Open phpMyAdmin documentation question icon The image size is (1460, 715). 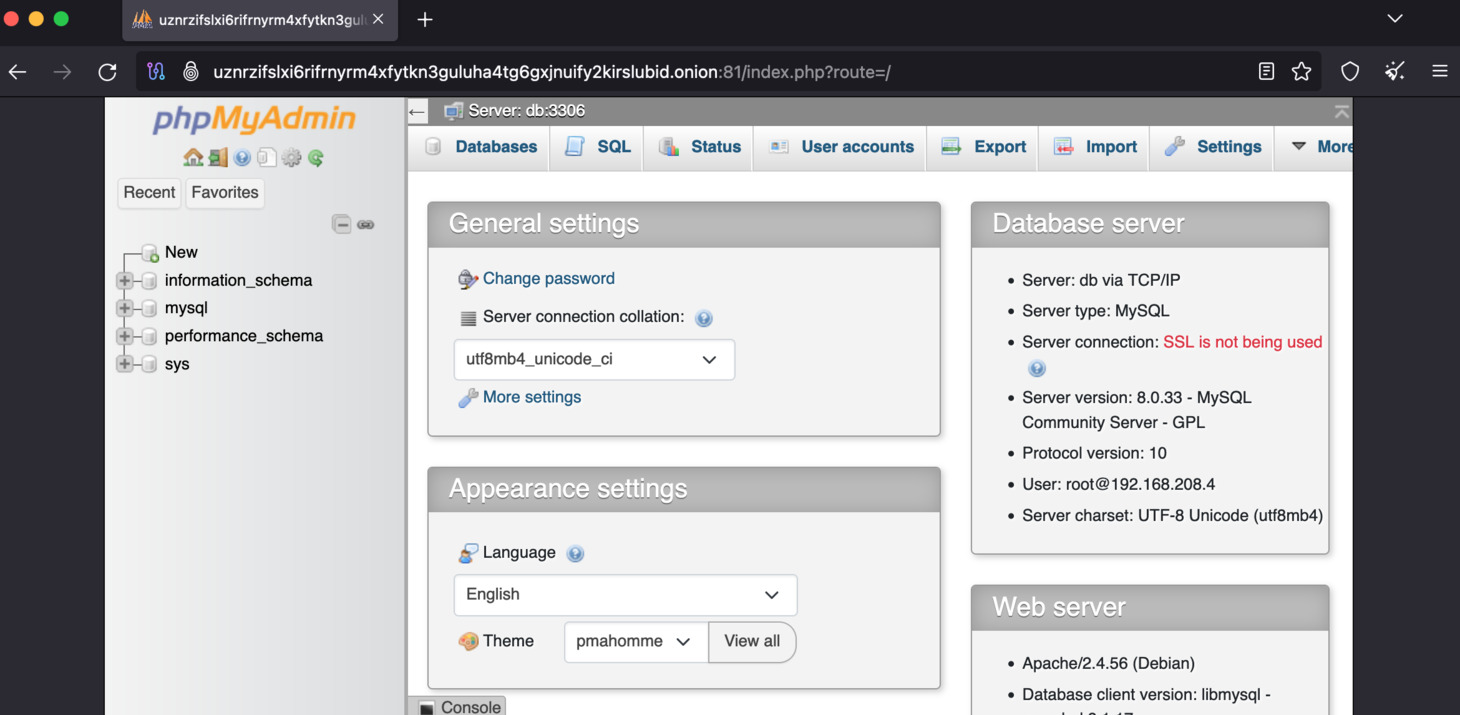(x=242, y=158)
